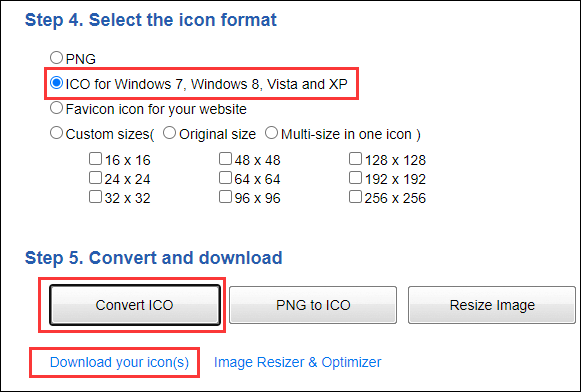Enable the 192 x 192 checkbox
Viewport: 581px width, 392px height.
pos(355,177)
